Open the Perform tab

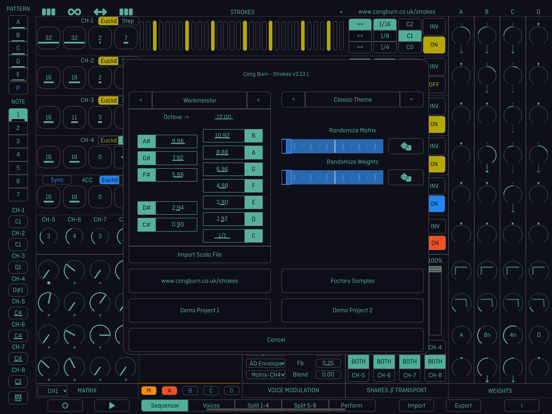(x=351, y=406)
